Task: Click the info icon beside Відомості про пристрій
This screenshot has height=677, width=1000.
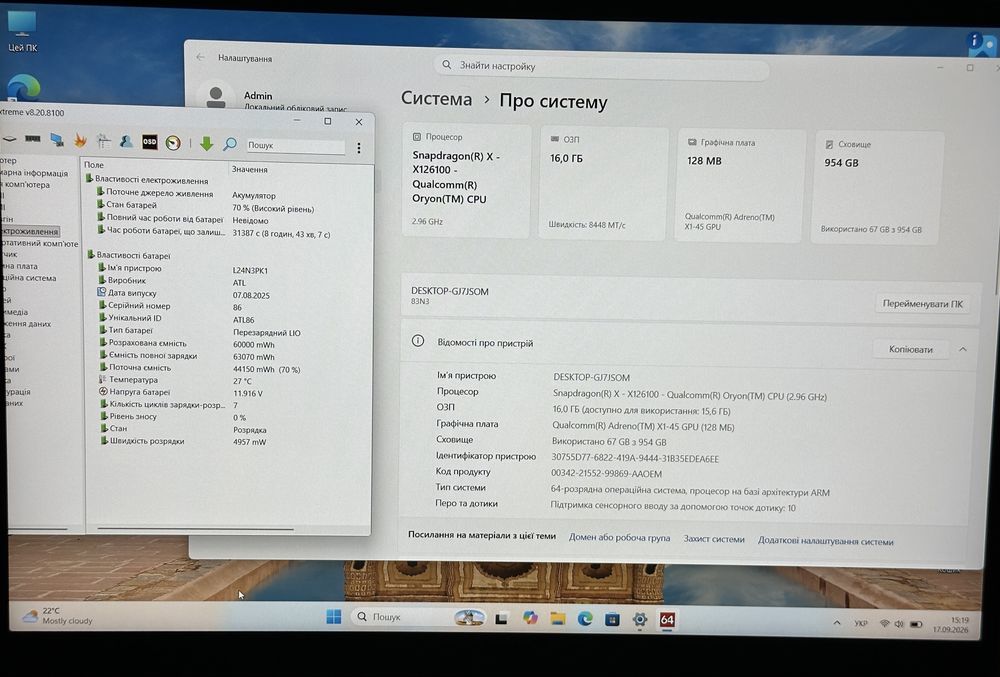Action: point(418,341)
